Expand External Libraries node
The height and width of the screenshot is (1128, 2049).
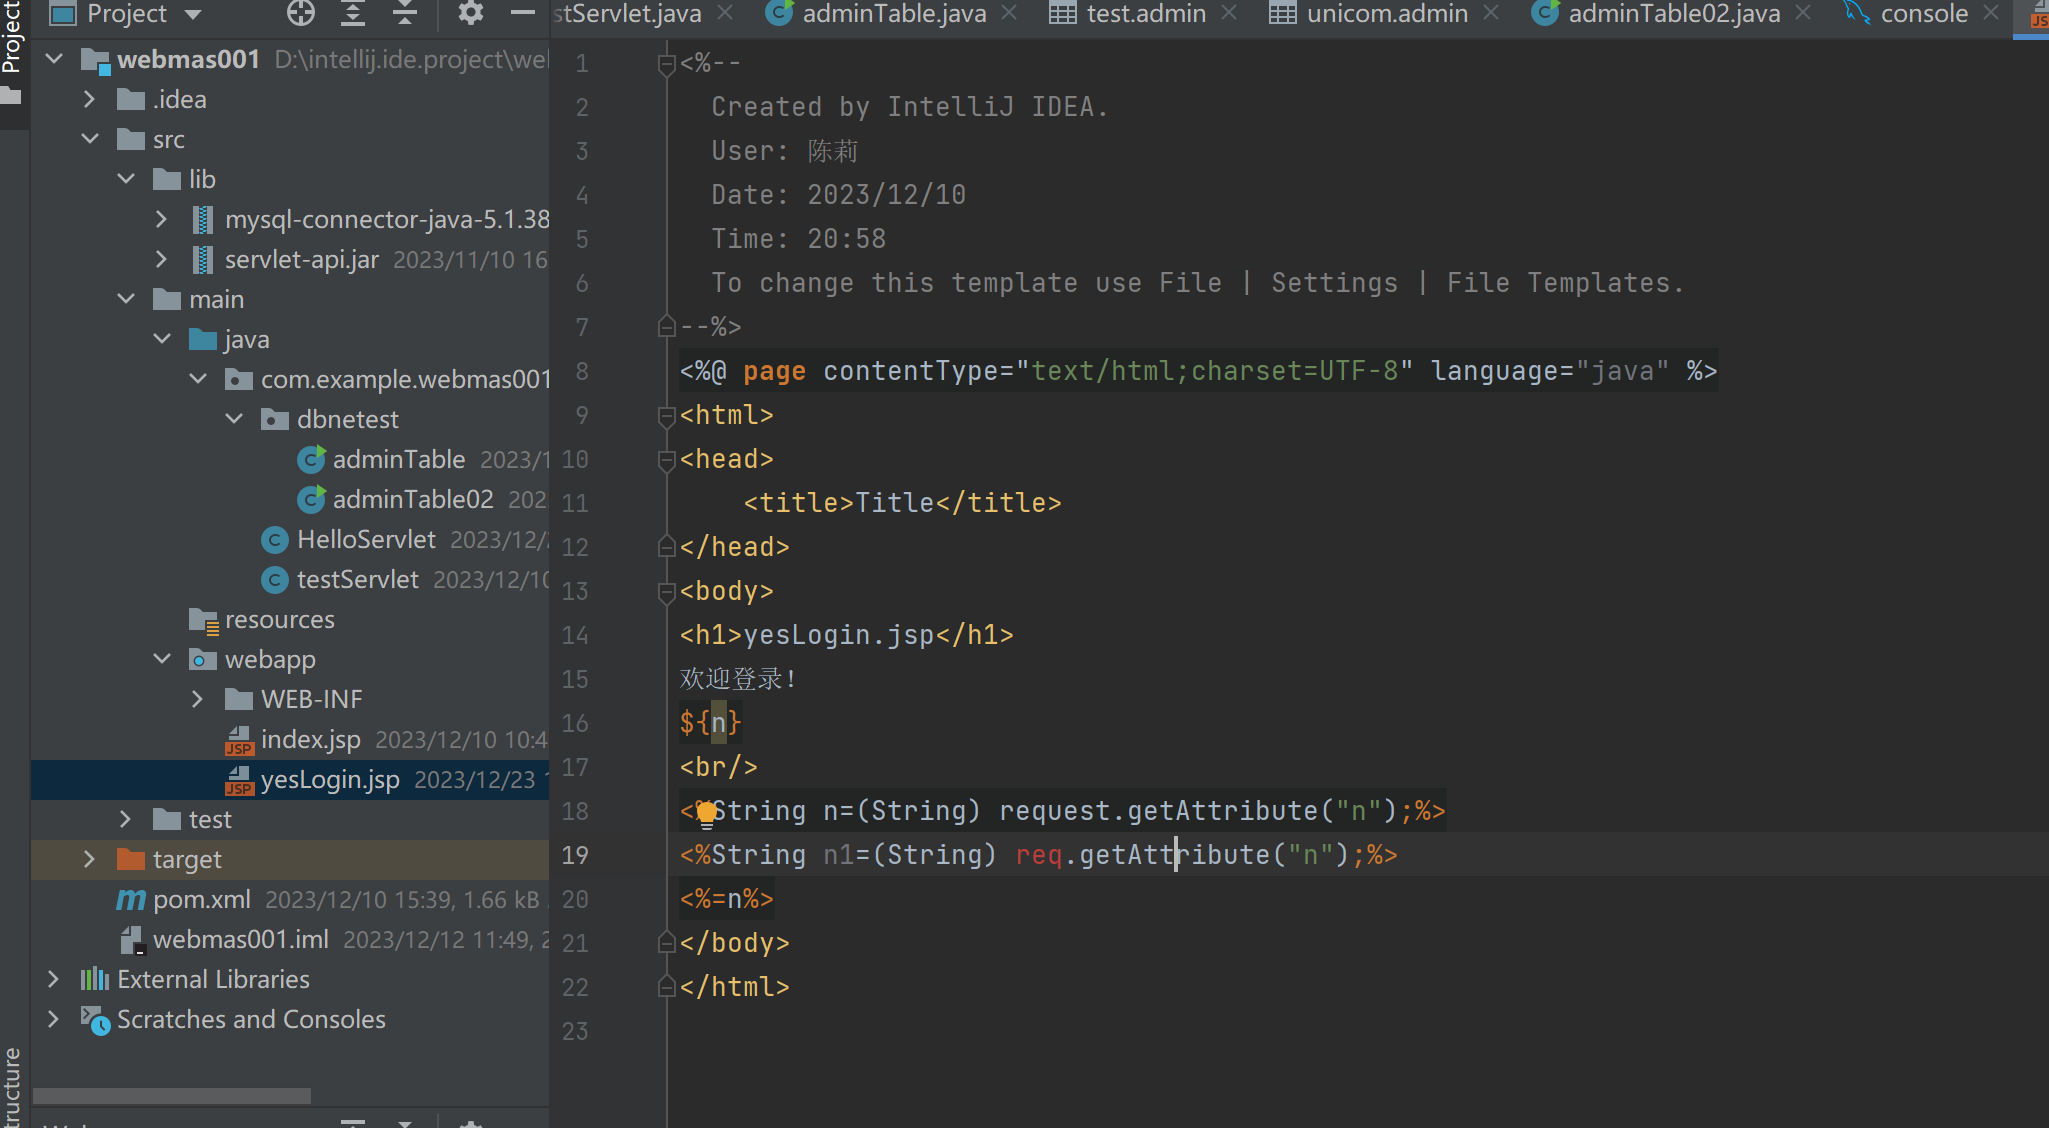(x=53, y=979)
